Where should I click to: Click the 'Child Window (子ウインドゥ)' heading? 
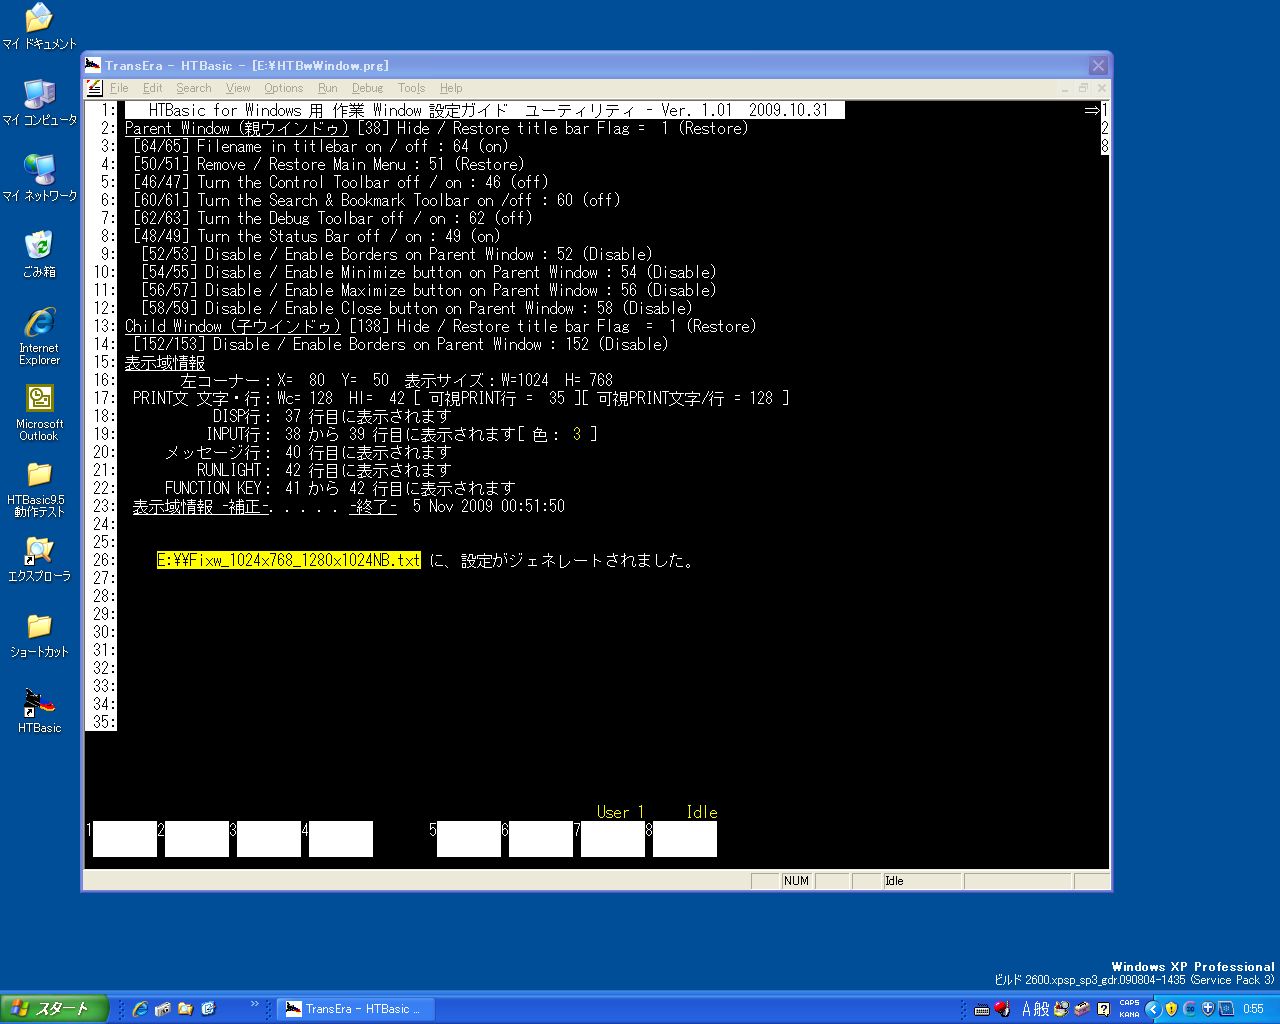[233, 326]
